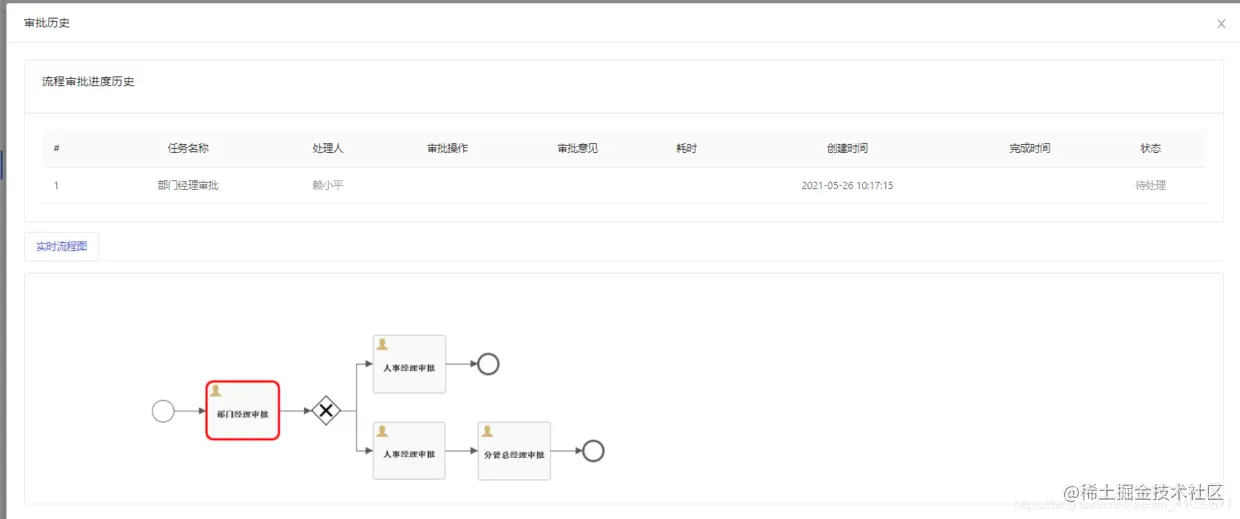Click the 待处理 status cell
Image resolution: width=1240 pixels, height=519 pixels.
(1150, 185)
